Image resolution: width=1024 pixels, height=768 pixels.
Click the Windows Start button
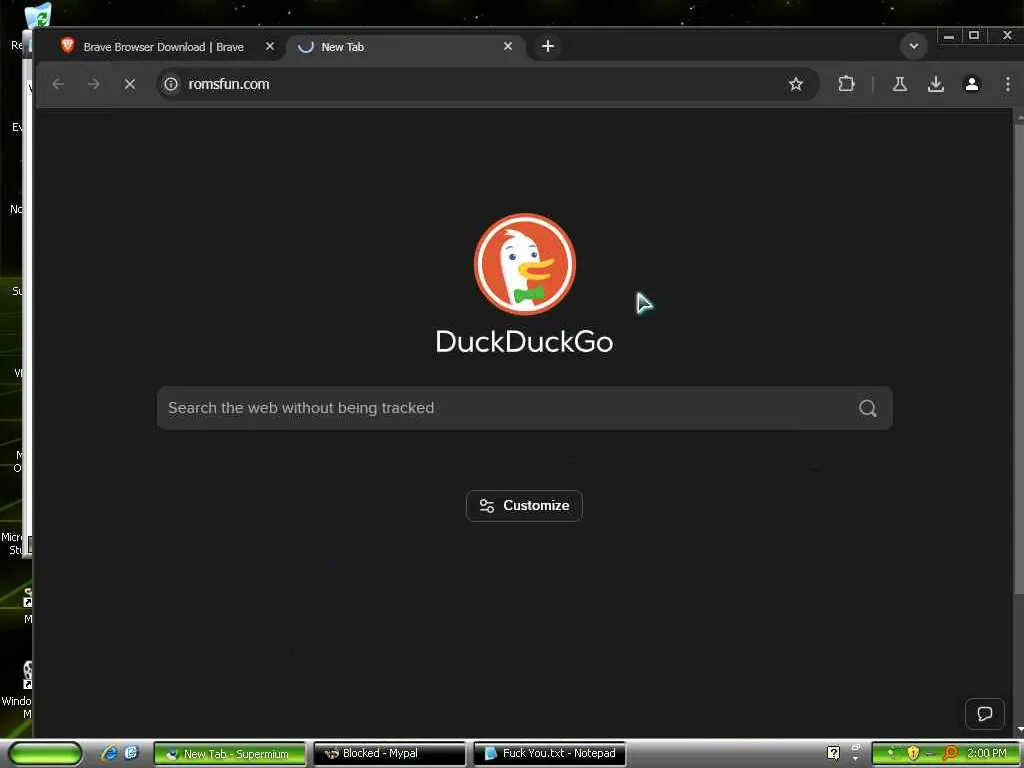click(x=44, y=754)
